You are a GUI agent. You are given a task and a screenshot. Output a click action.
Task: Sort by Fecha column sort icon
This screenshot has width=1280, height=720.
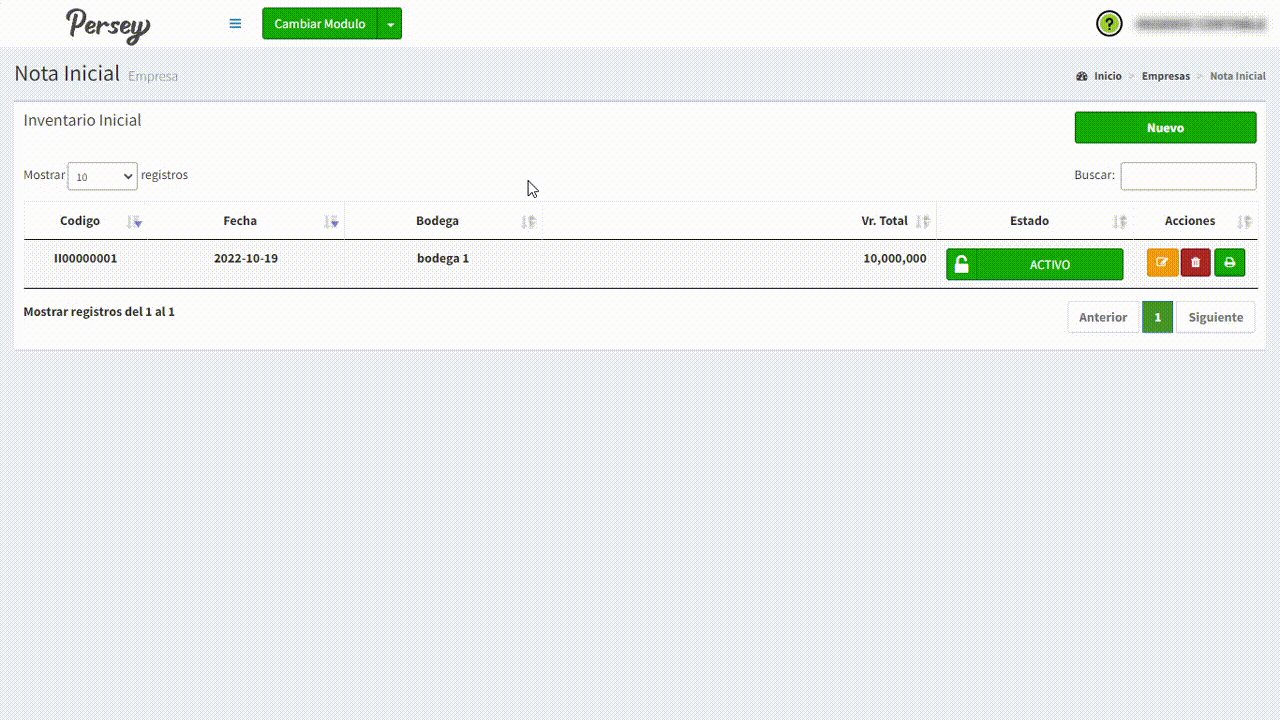coord(331,222)
